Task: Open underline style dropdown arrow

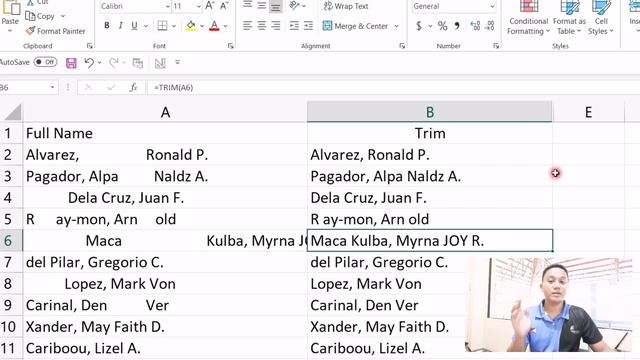Action: 146,26
